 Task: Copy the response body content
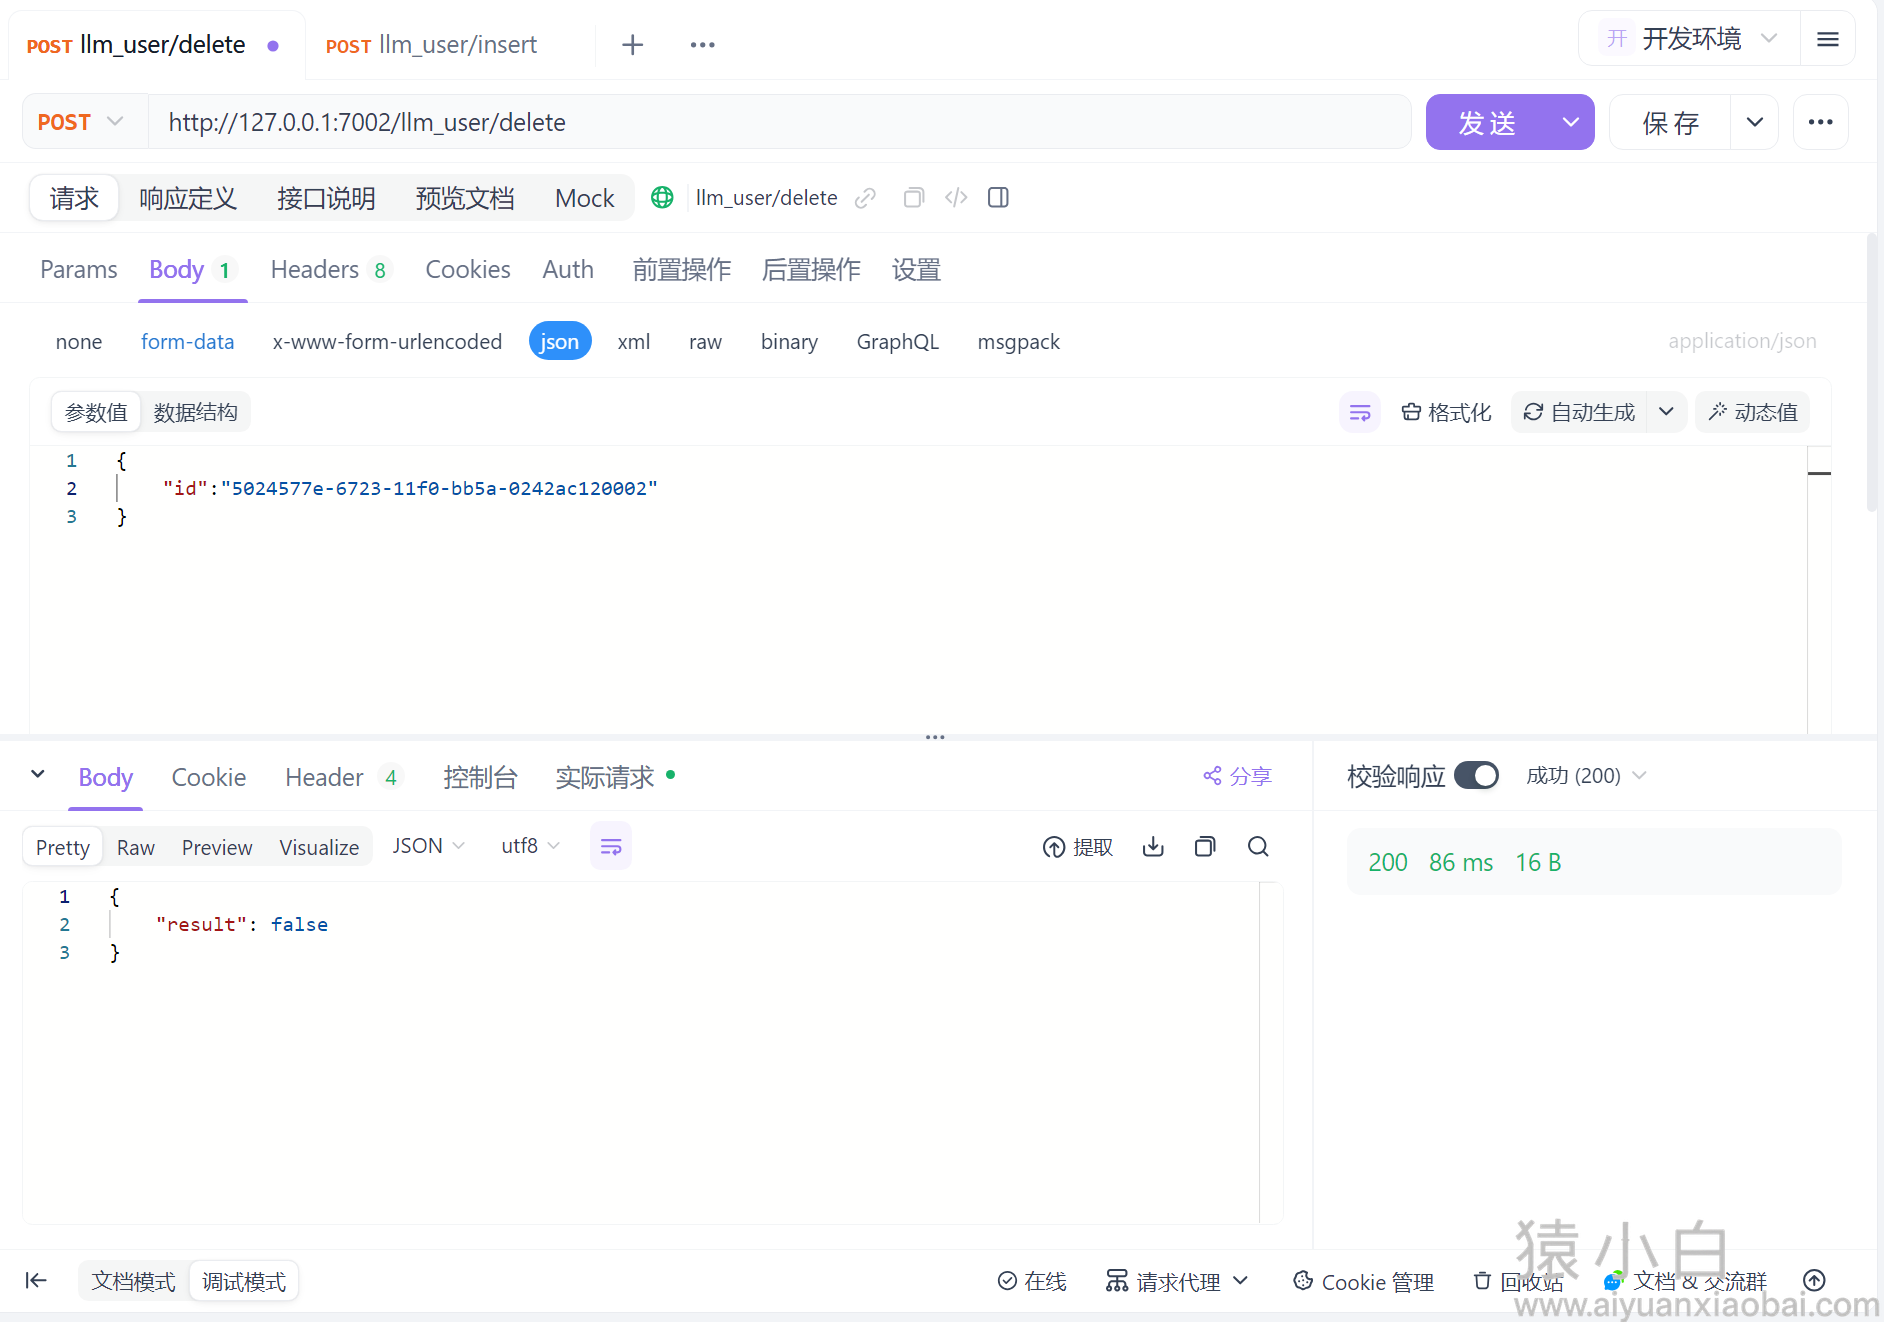1205,847
